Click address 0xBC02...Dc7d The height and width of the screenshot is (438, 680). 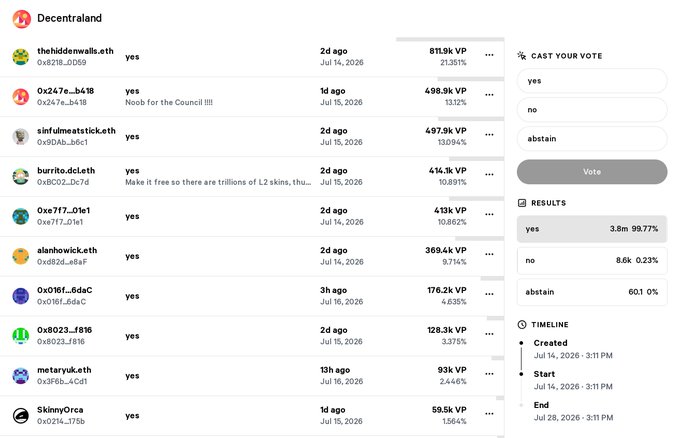tap(63, 182)
